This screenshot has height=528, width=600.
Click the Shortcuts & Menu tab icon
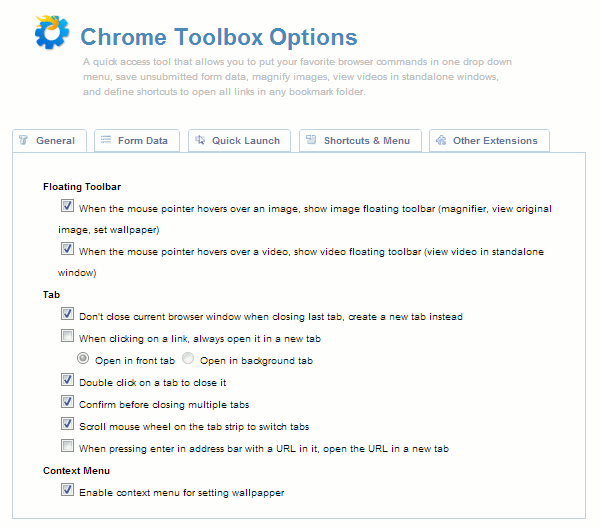(x=311, y=141)
